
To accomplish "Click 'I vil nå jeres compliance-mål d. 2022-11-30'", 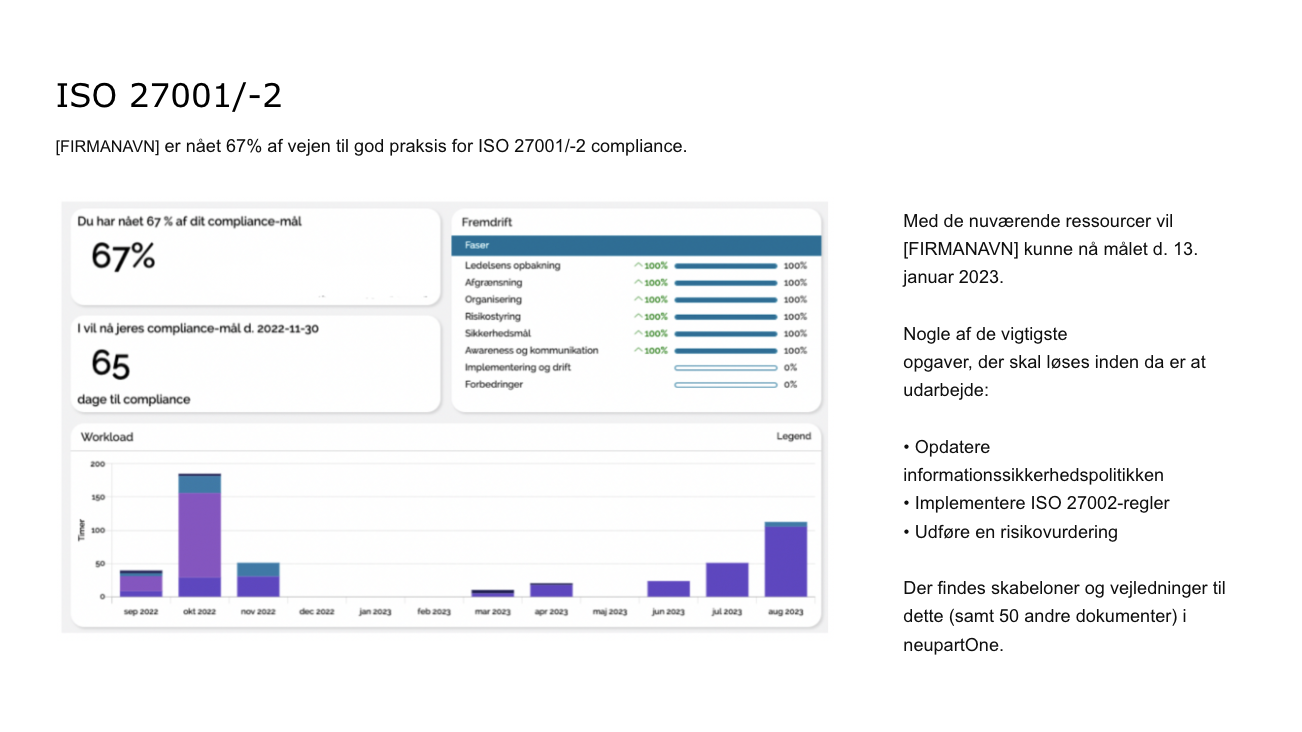I will [x=198, y=329].
